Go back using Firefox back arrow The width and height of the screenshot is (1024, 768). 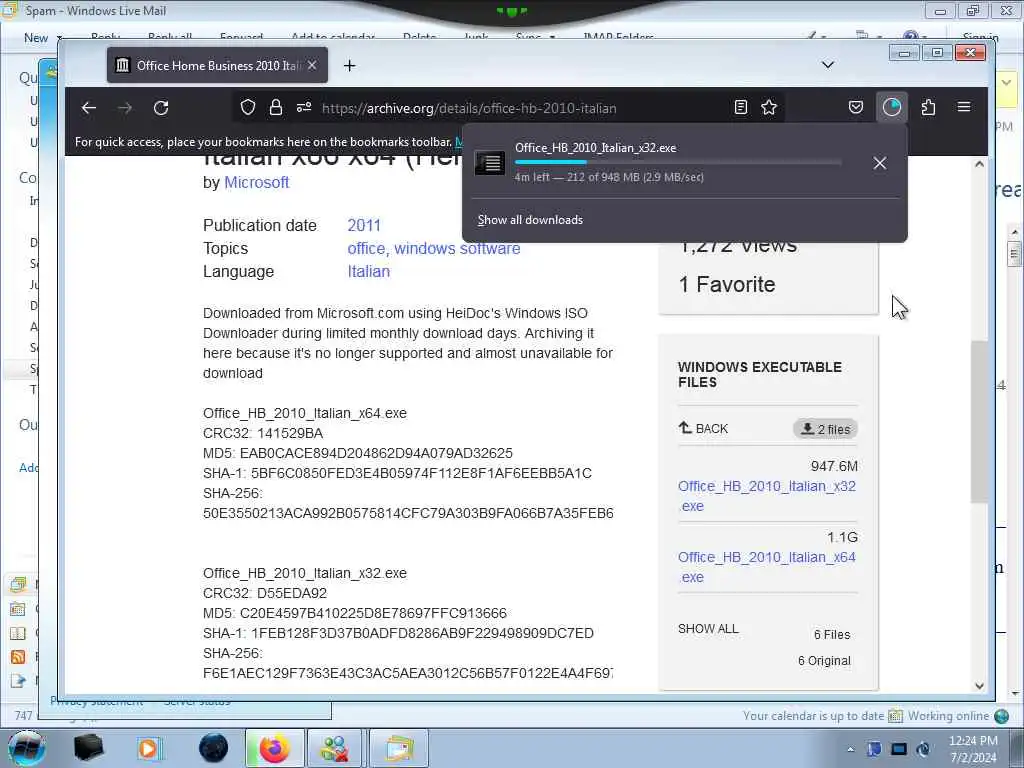(89, 108)
